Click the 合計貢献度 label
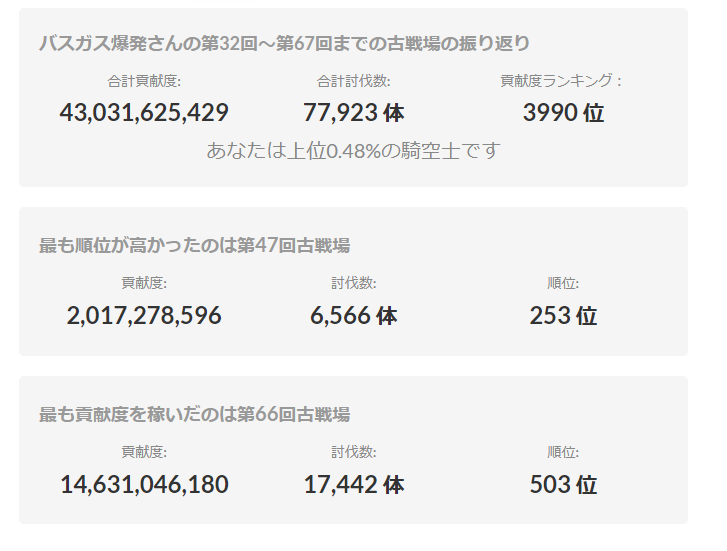This screenshot has height=551, width=727. [144, 81]
